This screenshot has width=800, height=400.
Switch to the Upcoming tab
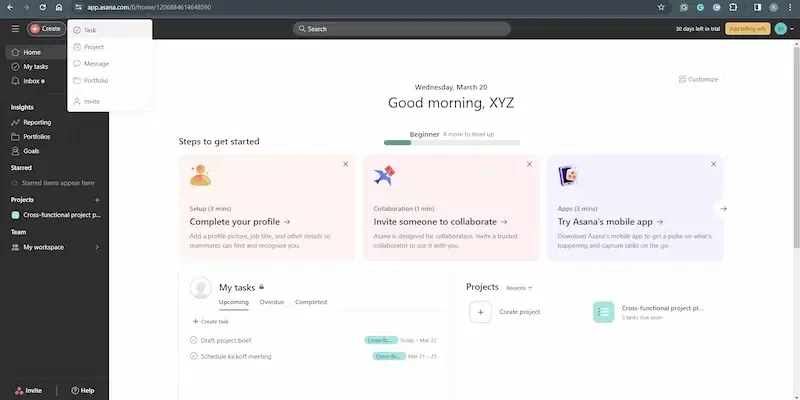234,302
